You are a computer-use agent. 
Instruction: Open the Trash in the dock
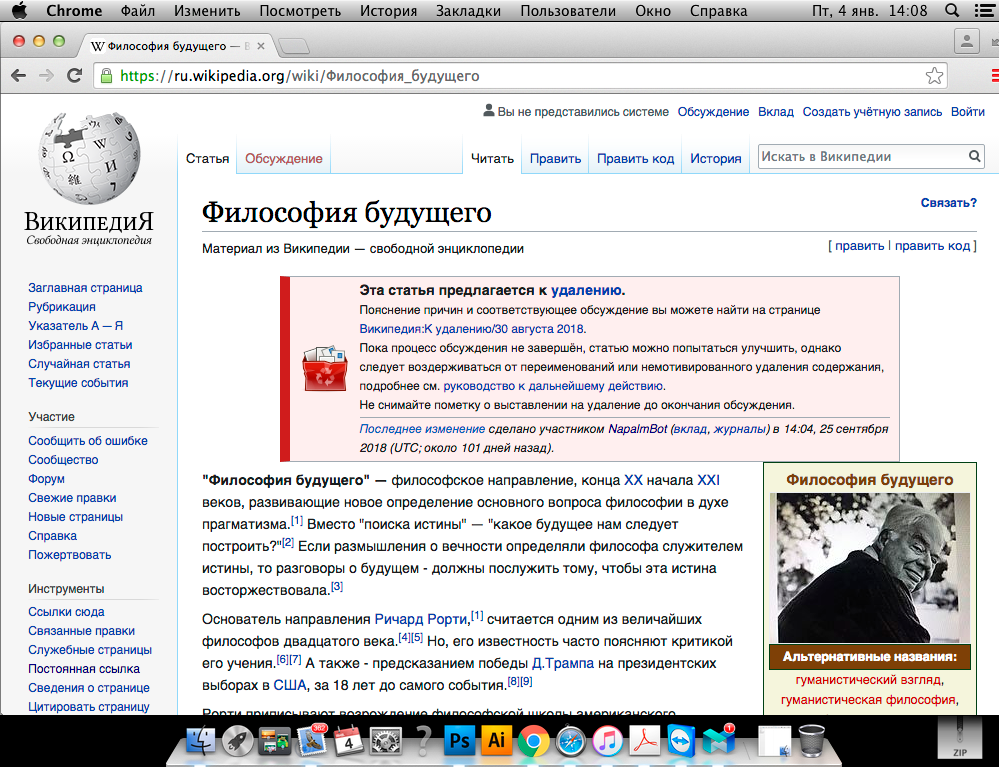[x=811, y=741]
